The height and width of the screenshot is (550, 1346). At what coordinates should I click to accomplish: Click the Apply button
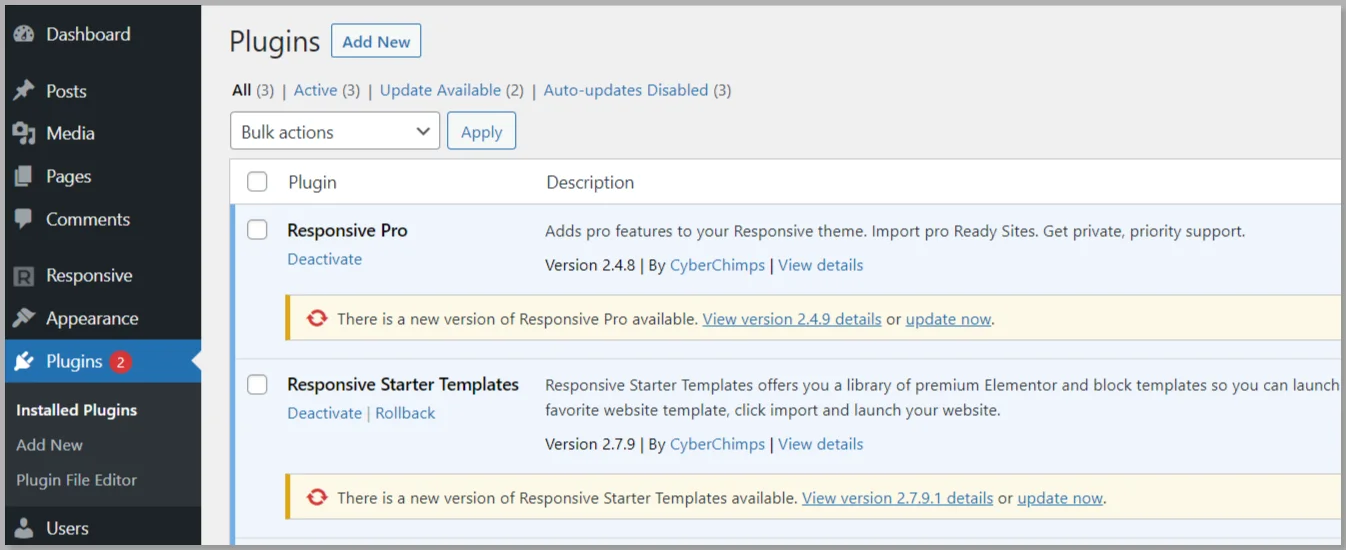tap(481, 131)
